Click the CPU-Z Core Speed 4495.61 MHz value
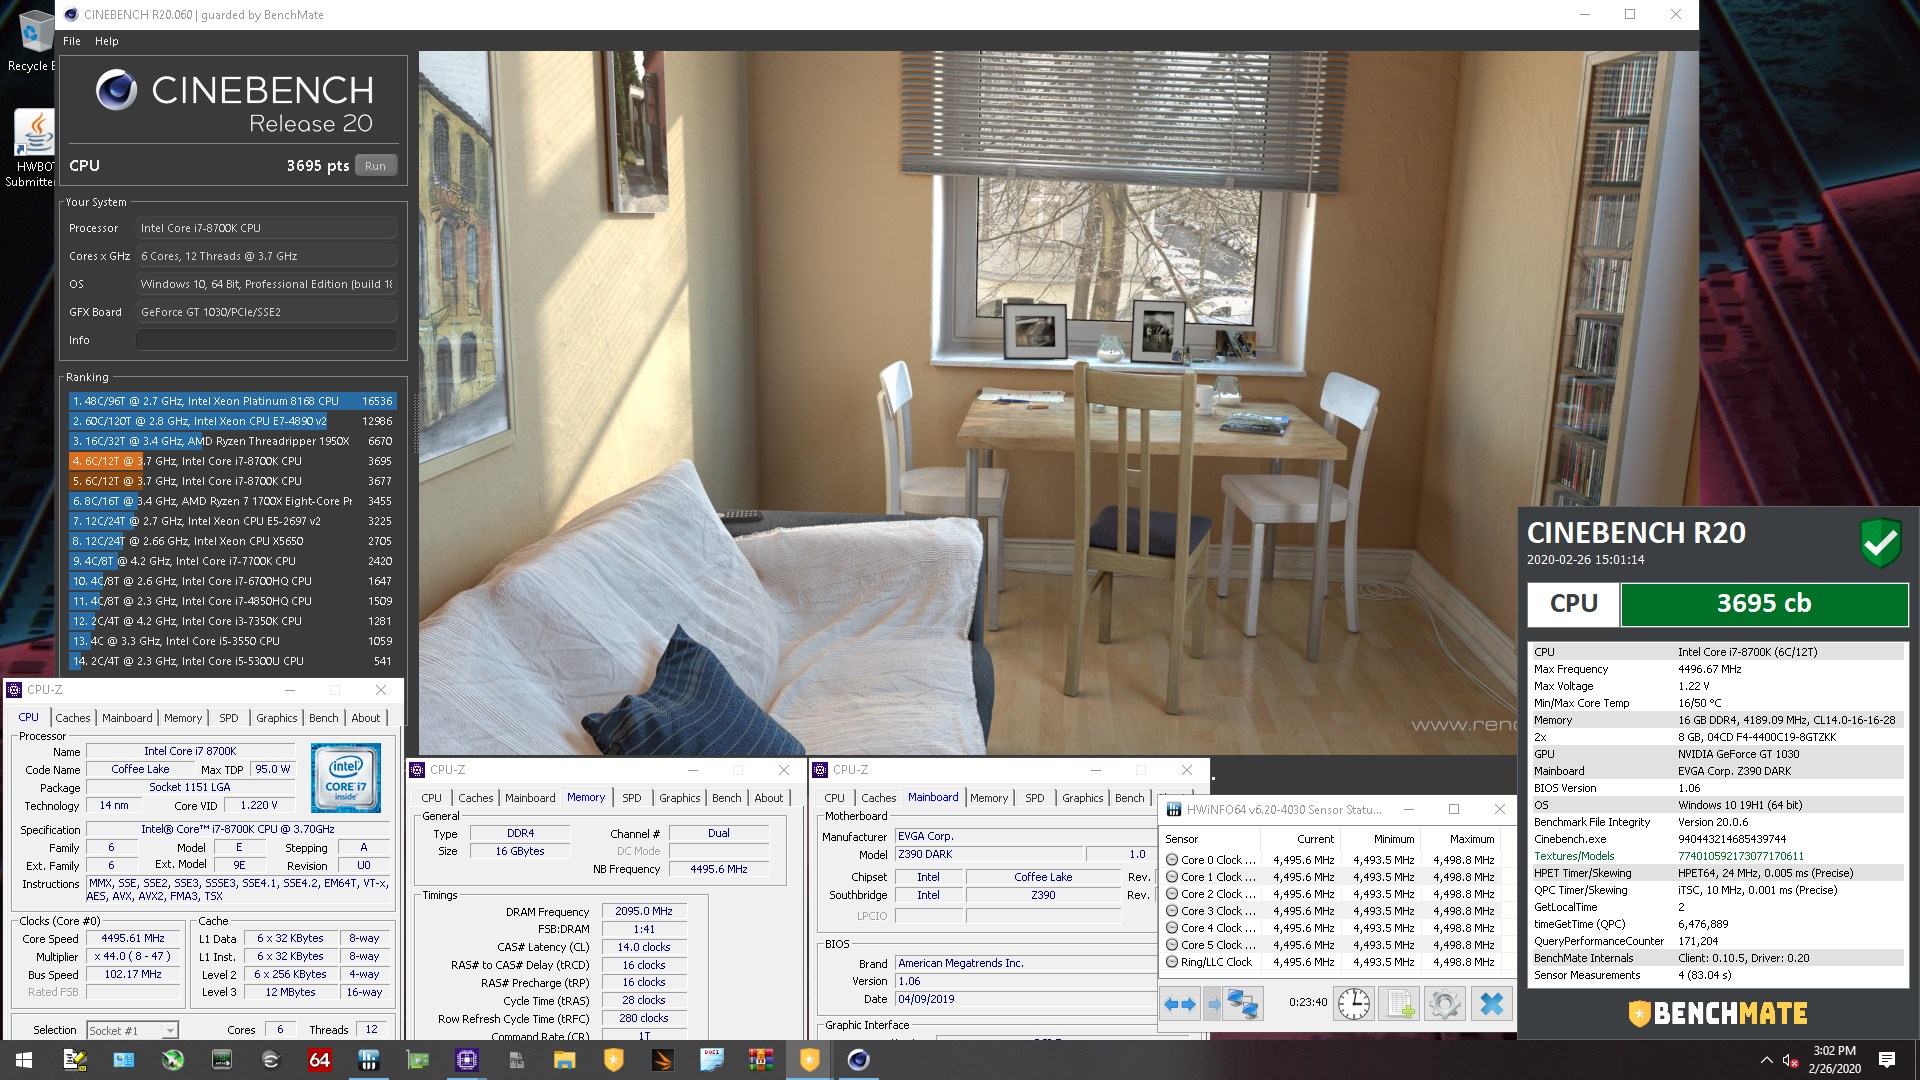This screenshot has width=1920, height=1080. [x=133, y=939]
